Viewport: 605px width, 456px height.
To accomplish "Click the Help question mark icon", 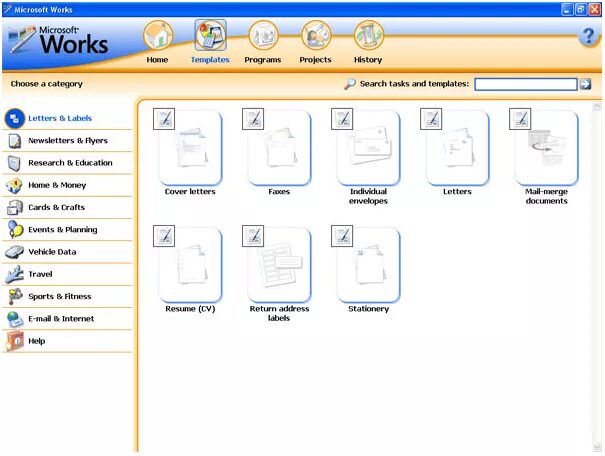I will (588, 37).
